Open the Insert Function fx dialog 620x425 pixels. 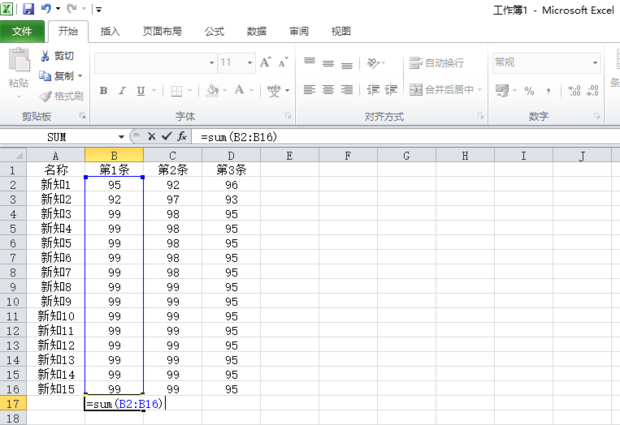[182, 136]
